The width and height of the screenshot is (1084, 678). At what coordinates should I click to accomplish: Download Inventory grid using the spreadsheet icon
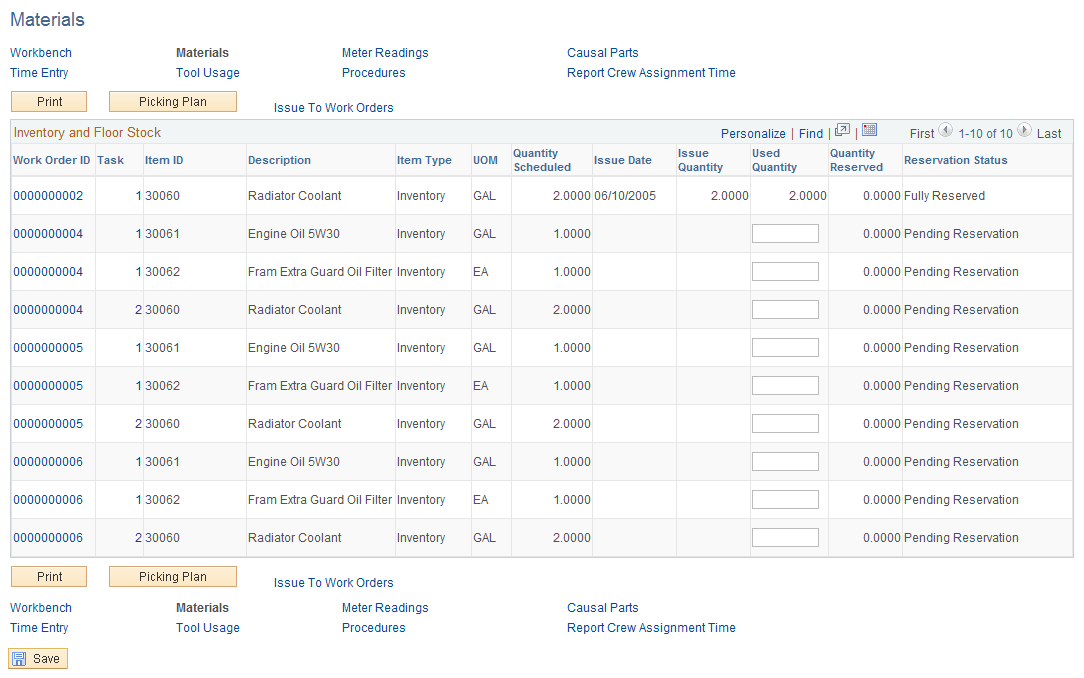tap(868, 131)
